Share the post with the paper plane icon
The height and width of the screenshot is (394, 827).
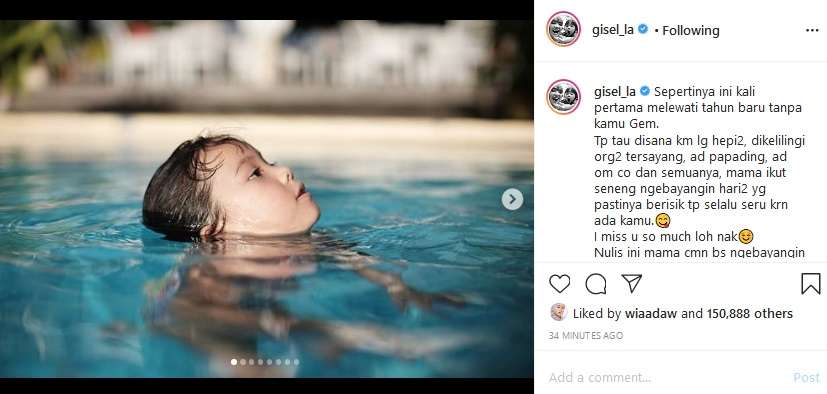tap(631, 284)
